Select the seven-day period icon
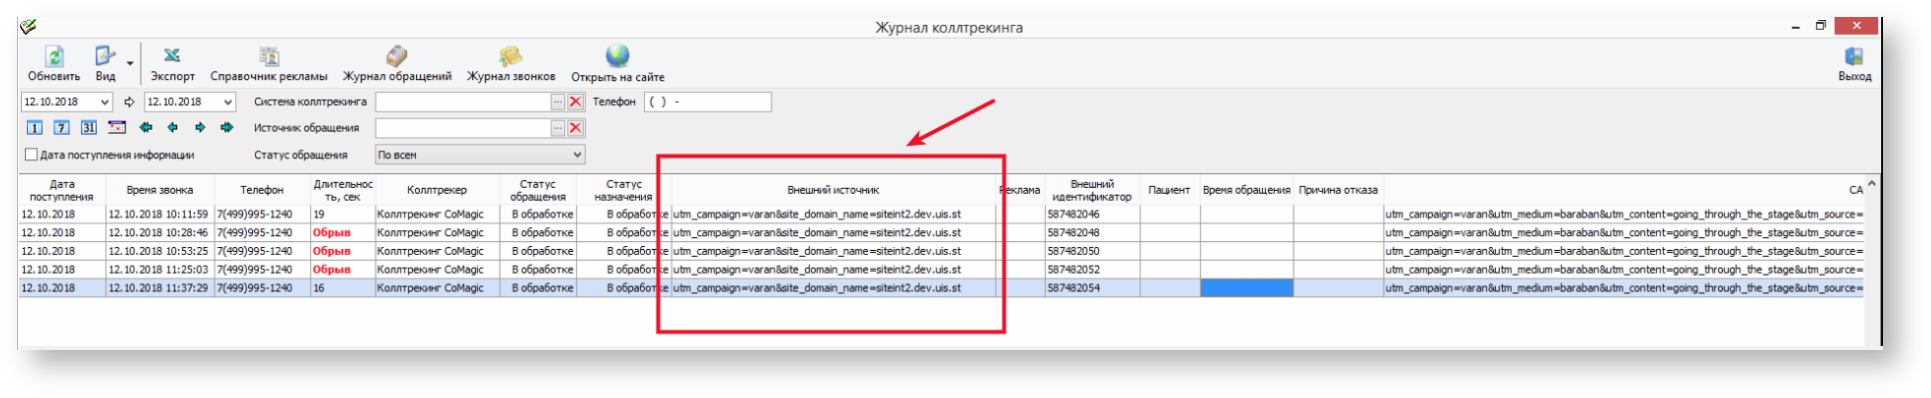Screen dimensions: 1931x398 pos(62,128)
